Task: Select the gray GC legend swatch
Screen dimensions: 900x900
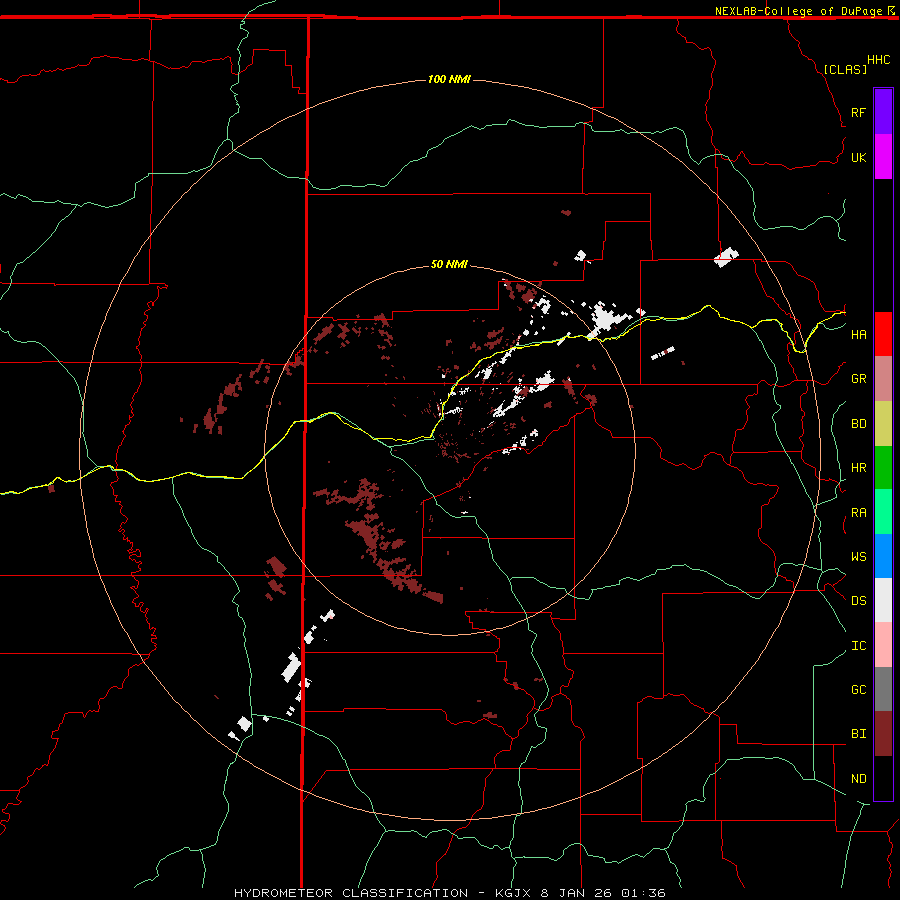Action: pyautogui.click(x=883, y=689)
